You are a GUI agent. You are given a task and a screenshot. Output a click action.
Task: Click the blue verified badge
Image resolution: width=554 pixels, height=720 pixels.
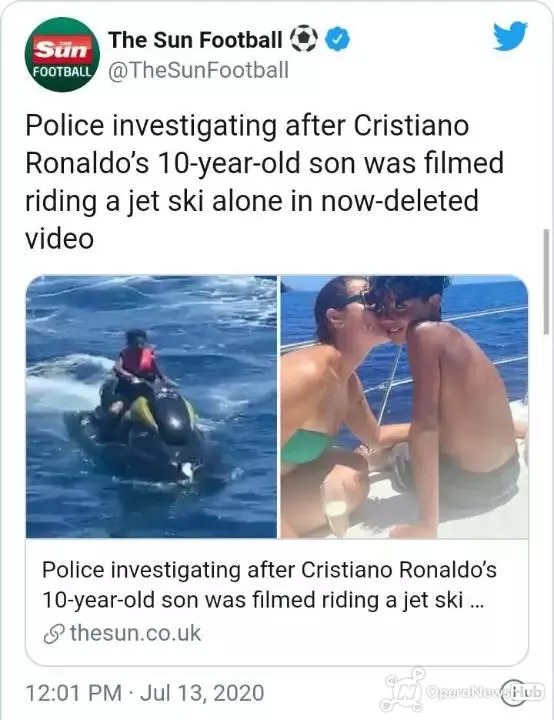pos(338,39)
